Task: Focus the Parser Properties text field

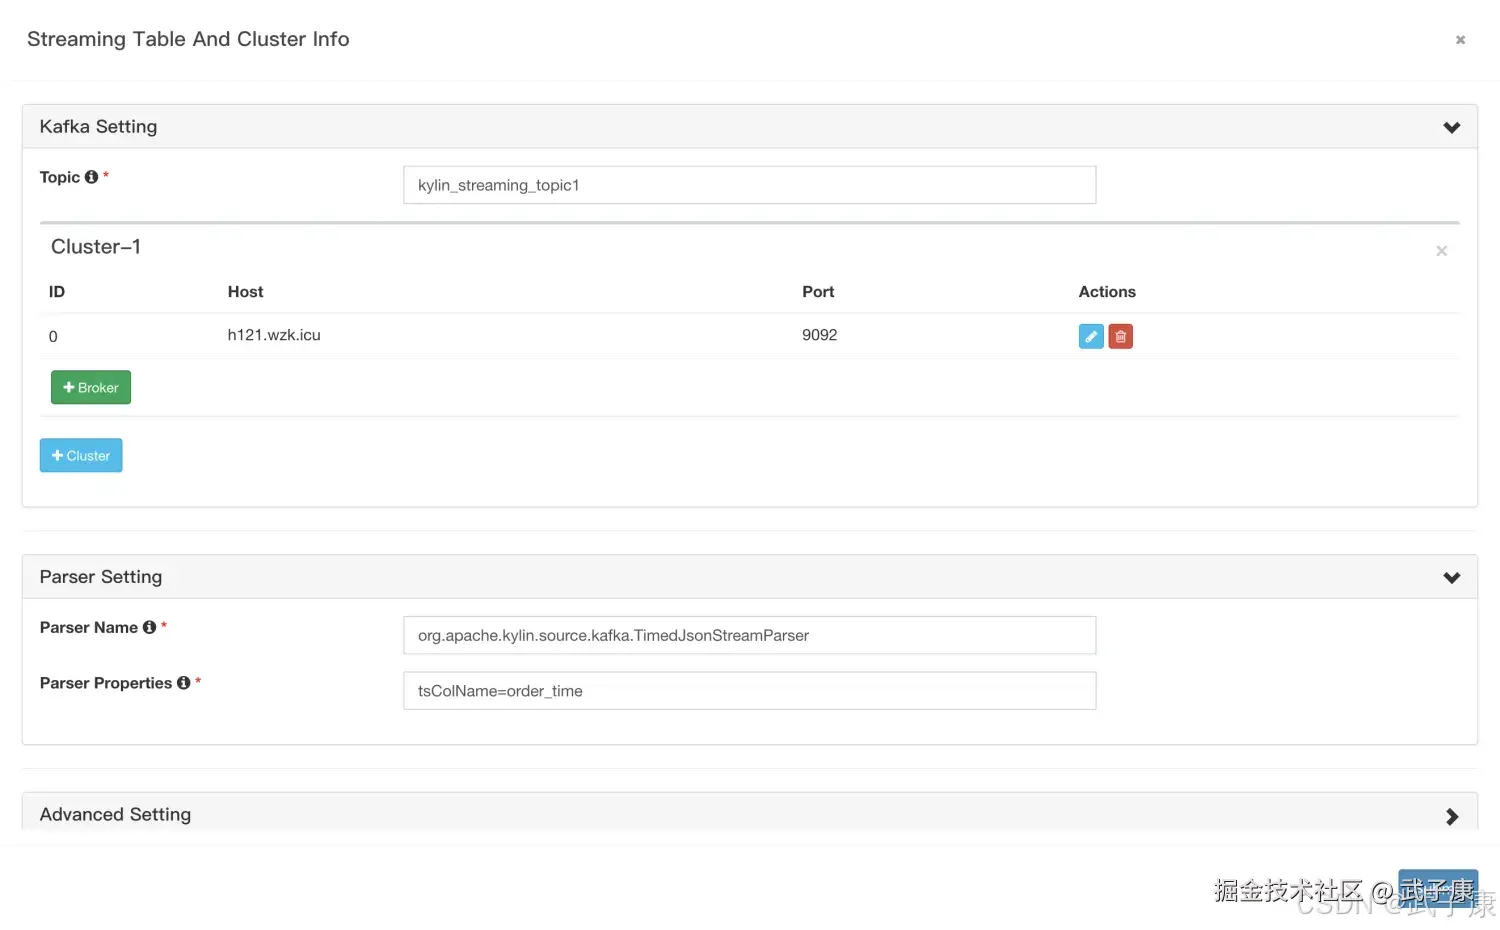Action: tap(749, 691)
